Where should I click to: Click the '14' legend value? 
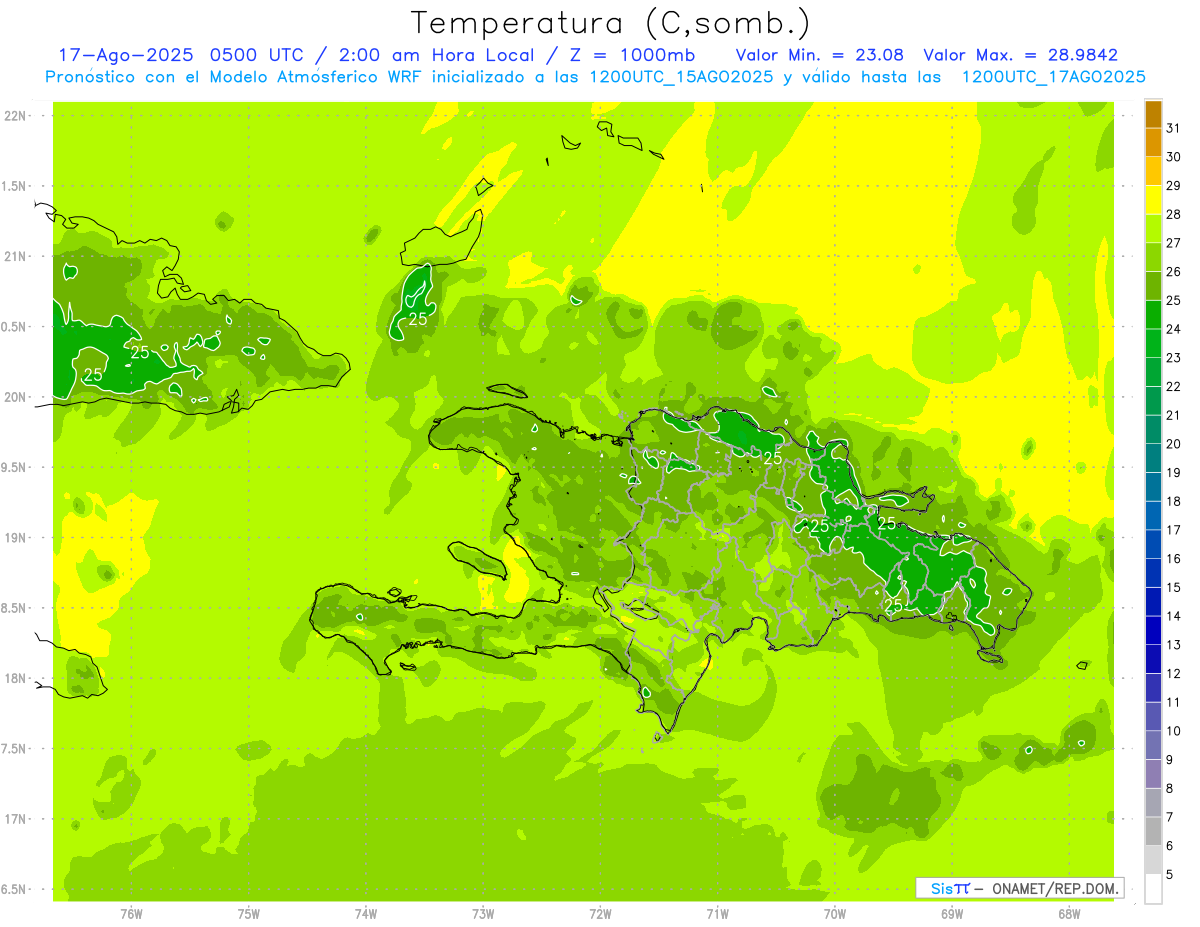coord(1174,616)
